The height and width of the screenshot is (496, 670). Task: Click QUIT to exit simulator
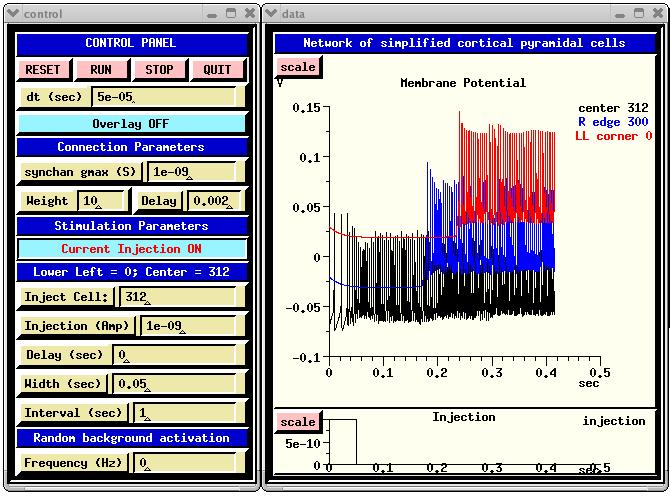pyautogui.click(x=217, y=70)
